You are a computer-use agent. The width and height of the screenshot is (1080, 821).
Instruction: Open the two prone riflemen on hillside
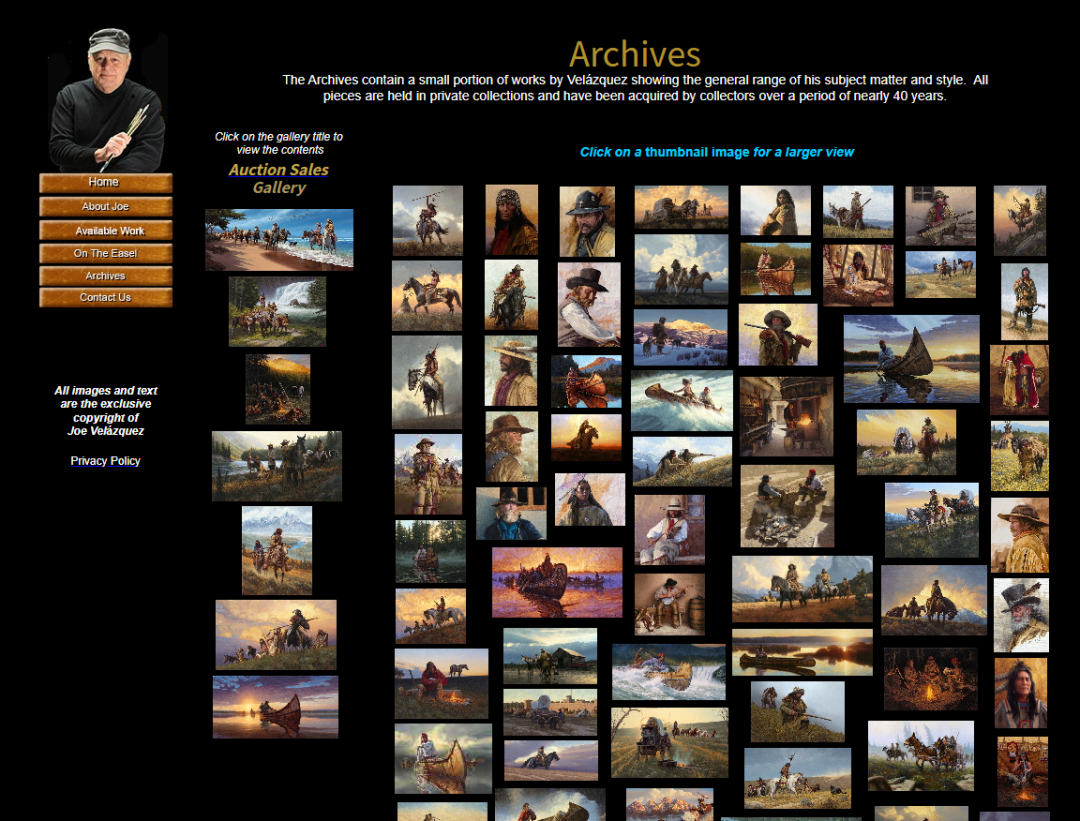tap(682, 461)
